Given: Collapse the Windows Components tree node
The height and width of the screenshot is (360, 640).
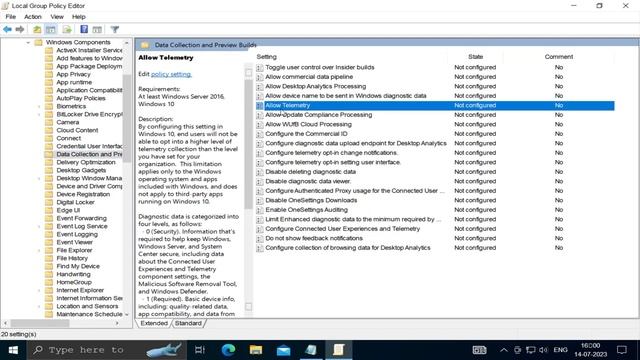Looking at the screenshot, I should click(28, 42).
